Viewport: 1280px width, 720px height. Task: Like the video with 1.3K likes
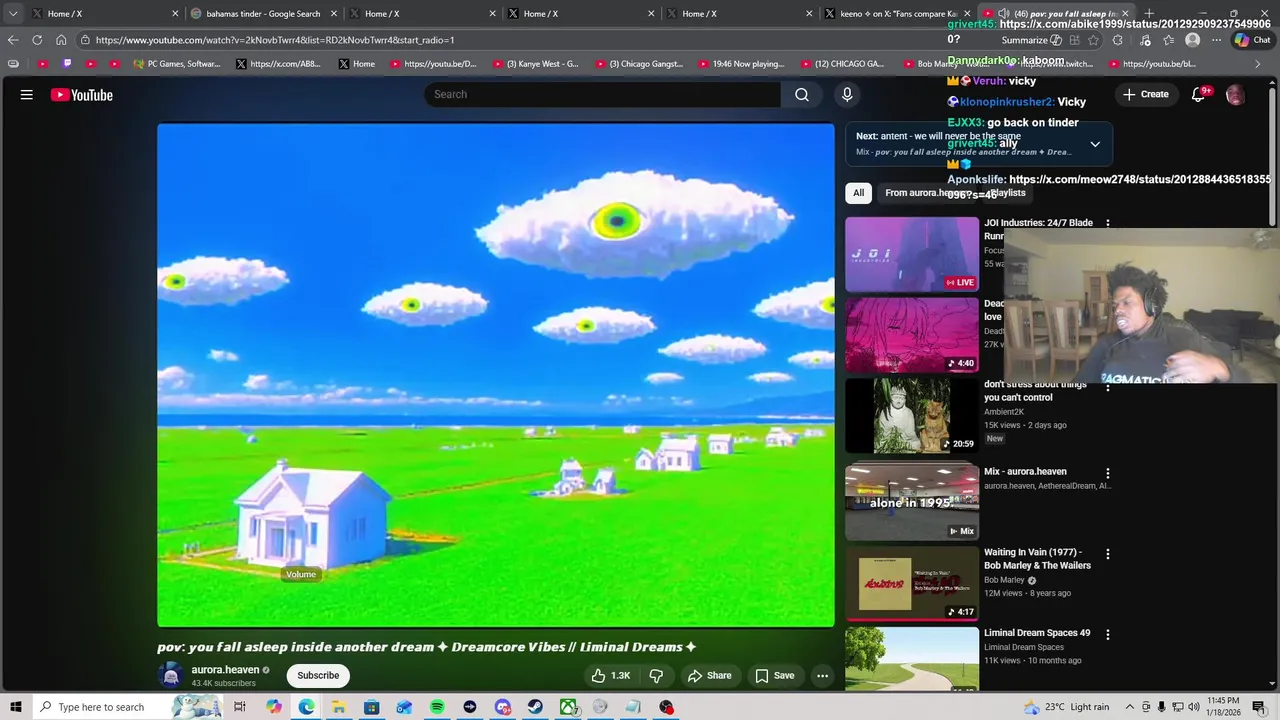(610, 675)
